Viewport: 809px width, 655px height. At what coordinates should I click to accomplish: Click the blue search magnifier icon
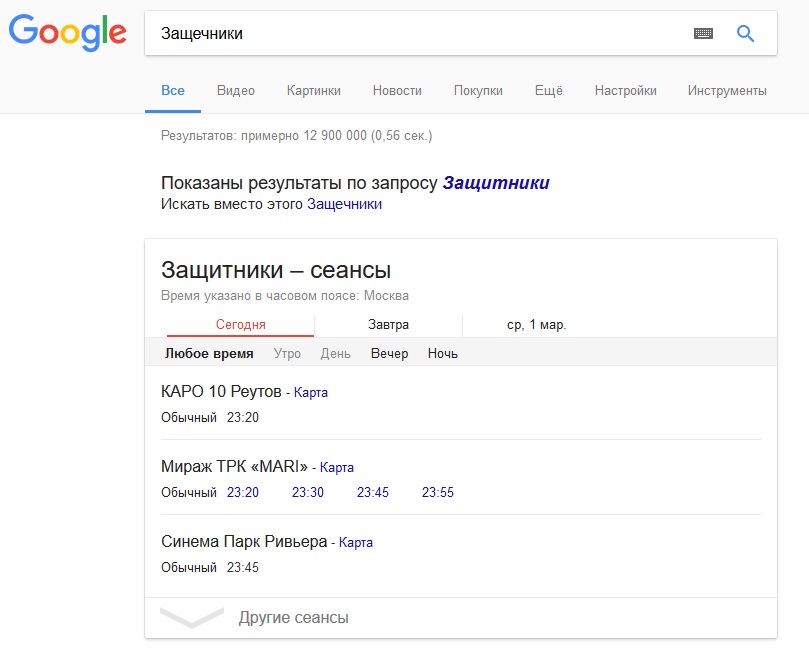tap(745, 34)
